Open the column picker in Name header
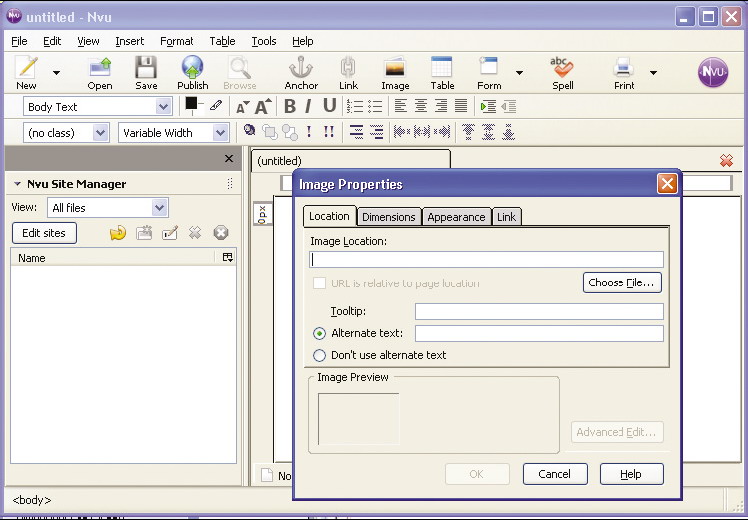 [x=228, y=258]
